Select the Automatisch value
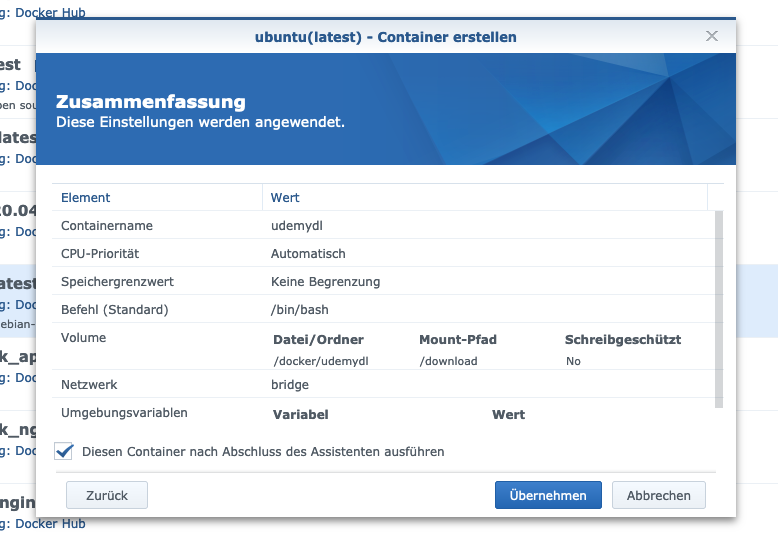 308,254
